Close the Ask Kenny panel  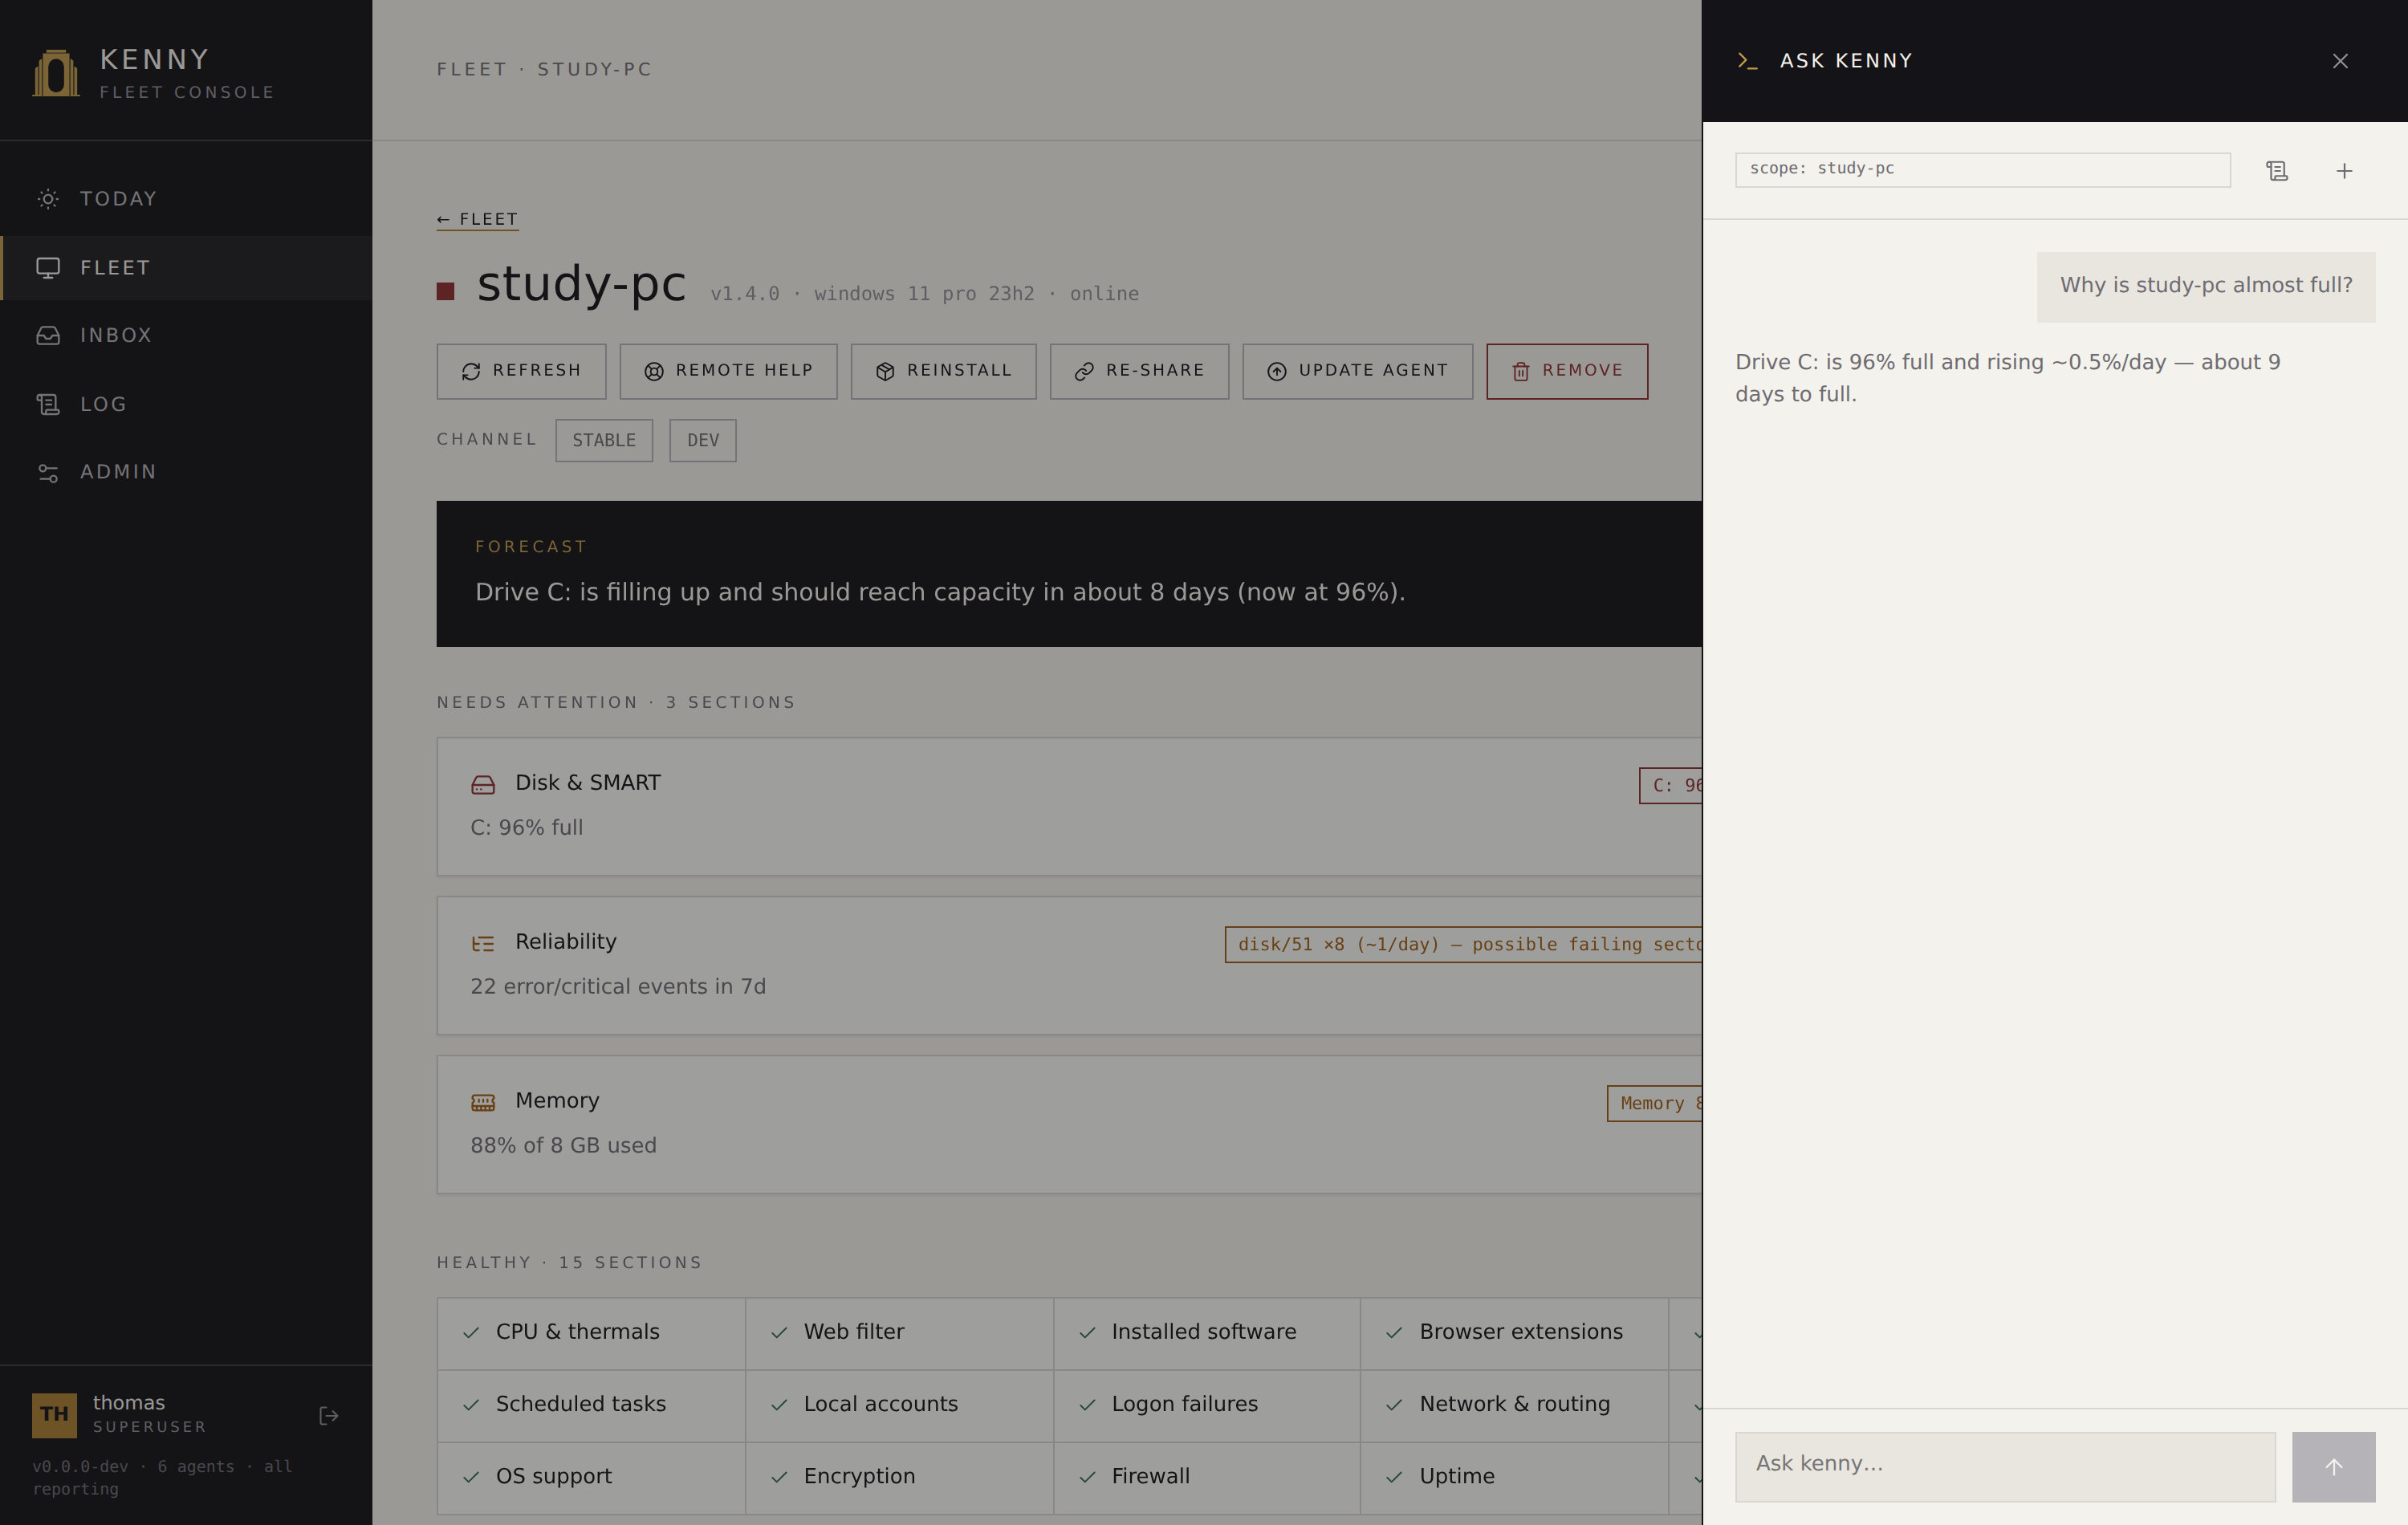point(2340,61)
